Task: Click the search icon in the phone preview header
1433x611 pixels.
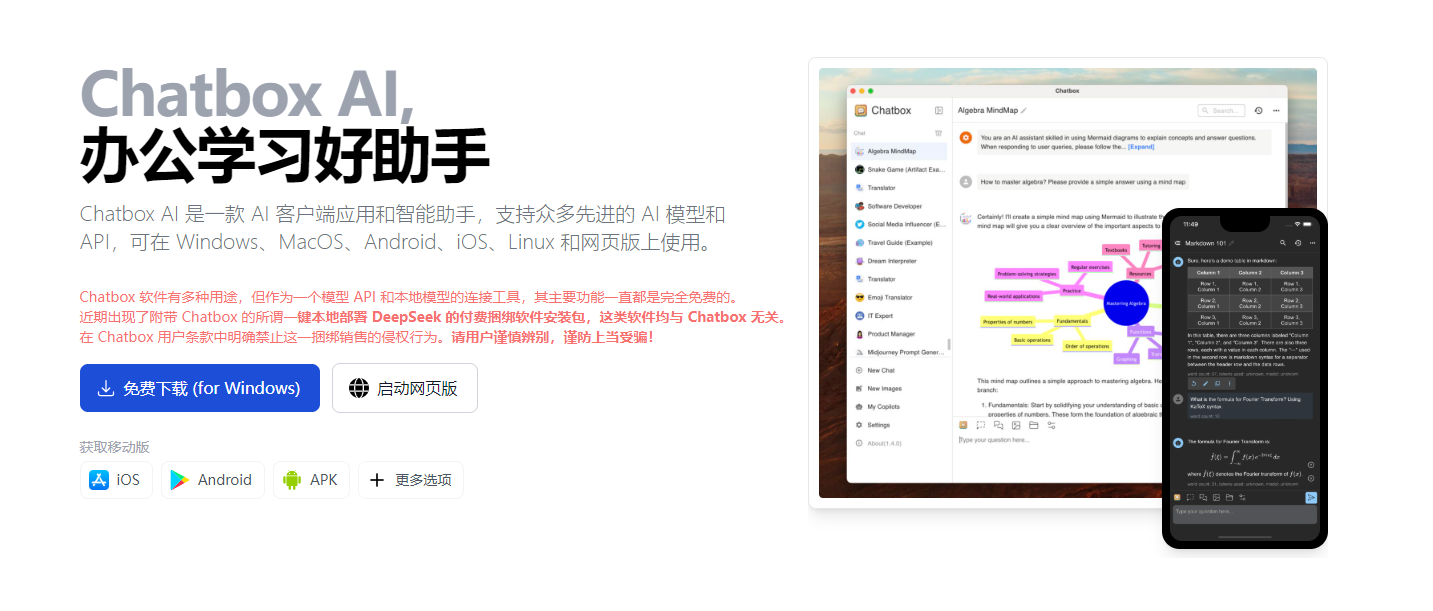Action: (1283, 243)
